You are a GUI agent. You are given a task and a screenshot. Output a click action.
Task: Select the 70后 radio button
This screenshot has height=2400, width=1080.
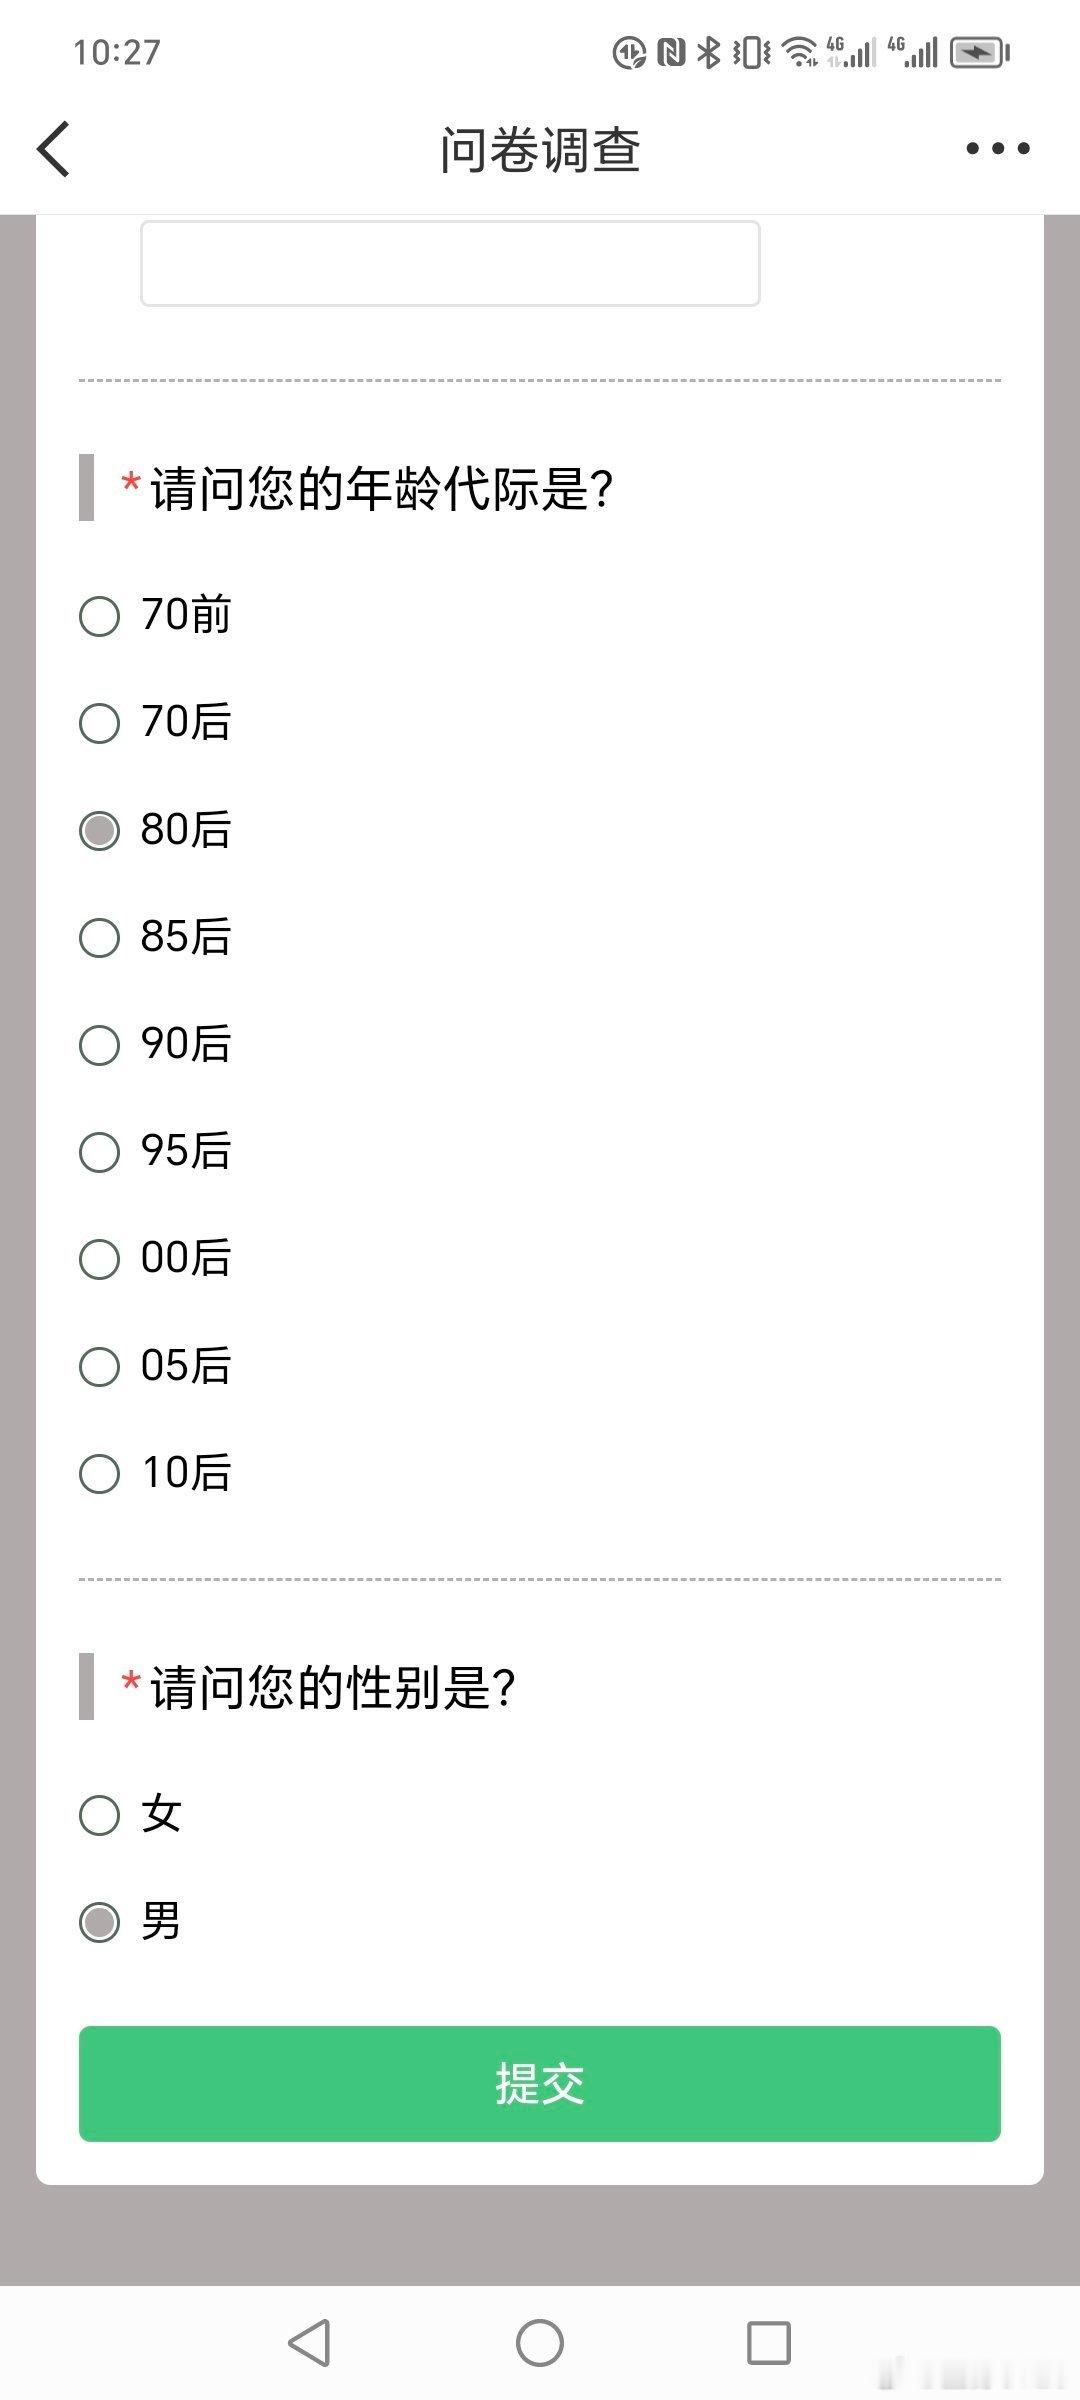(156, 722)
